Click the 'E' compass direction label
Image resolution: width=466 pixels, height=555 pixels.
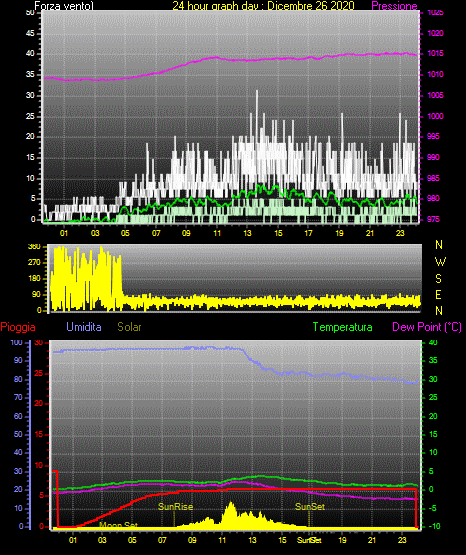(x=438, y=294)
